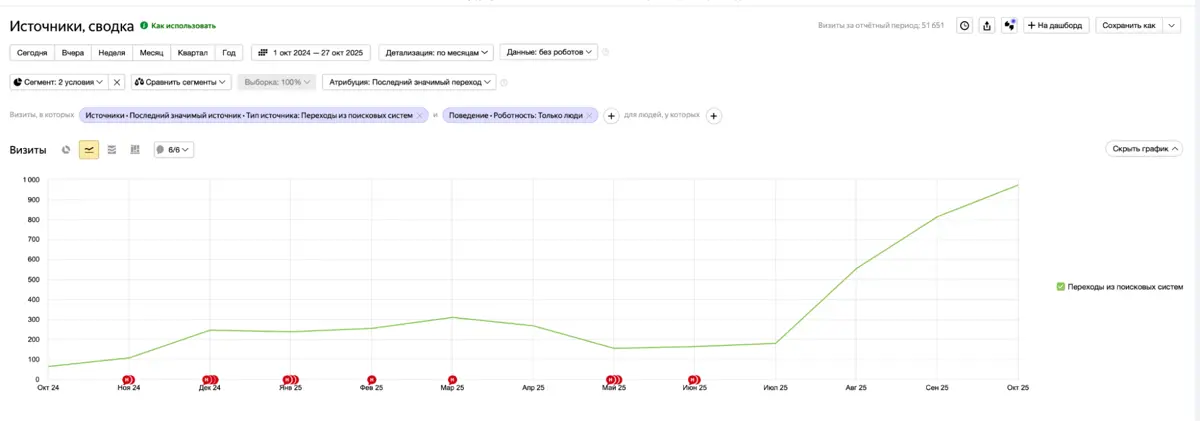Select the line chart view icon
The width and height of the screenshot is (1200, 421).
[89, 150]
